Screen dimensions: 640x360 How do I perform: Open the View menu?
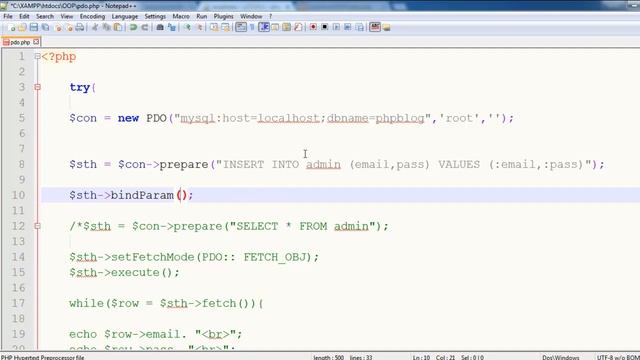point(67,16)
